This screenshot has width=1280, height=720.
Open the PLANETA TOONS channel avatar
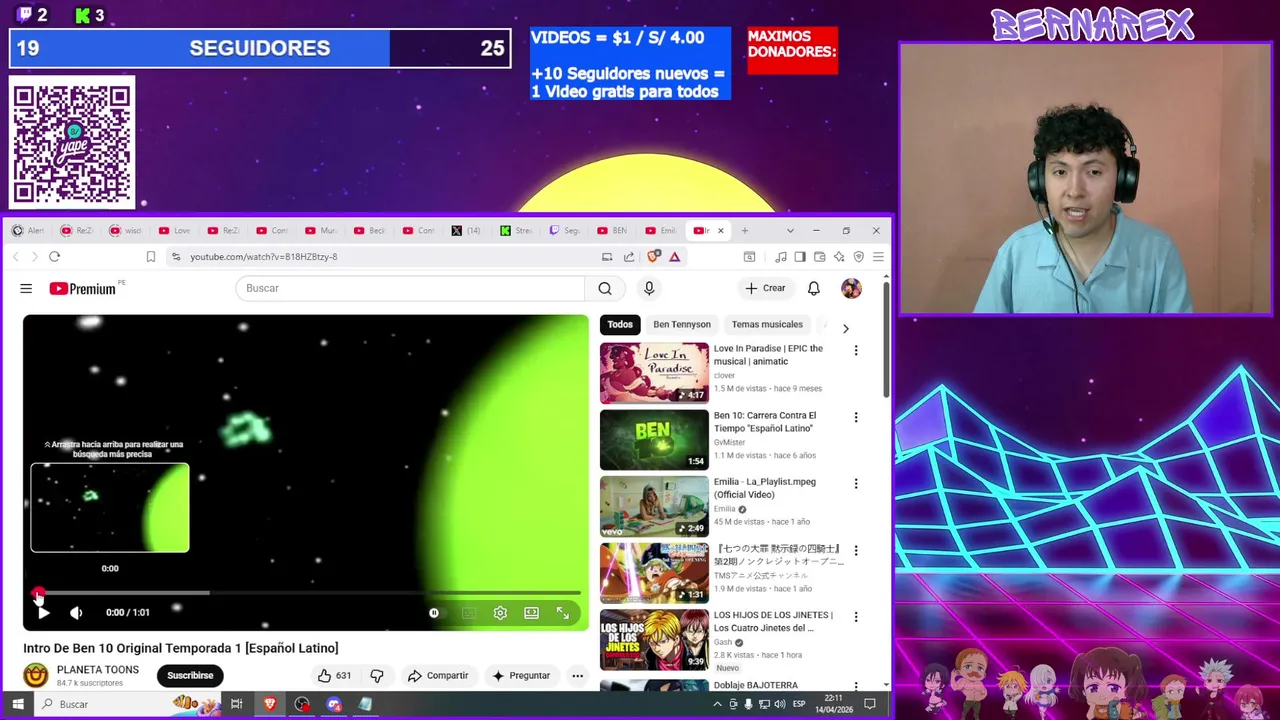36,675
